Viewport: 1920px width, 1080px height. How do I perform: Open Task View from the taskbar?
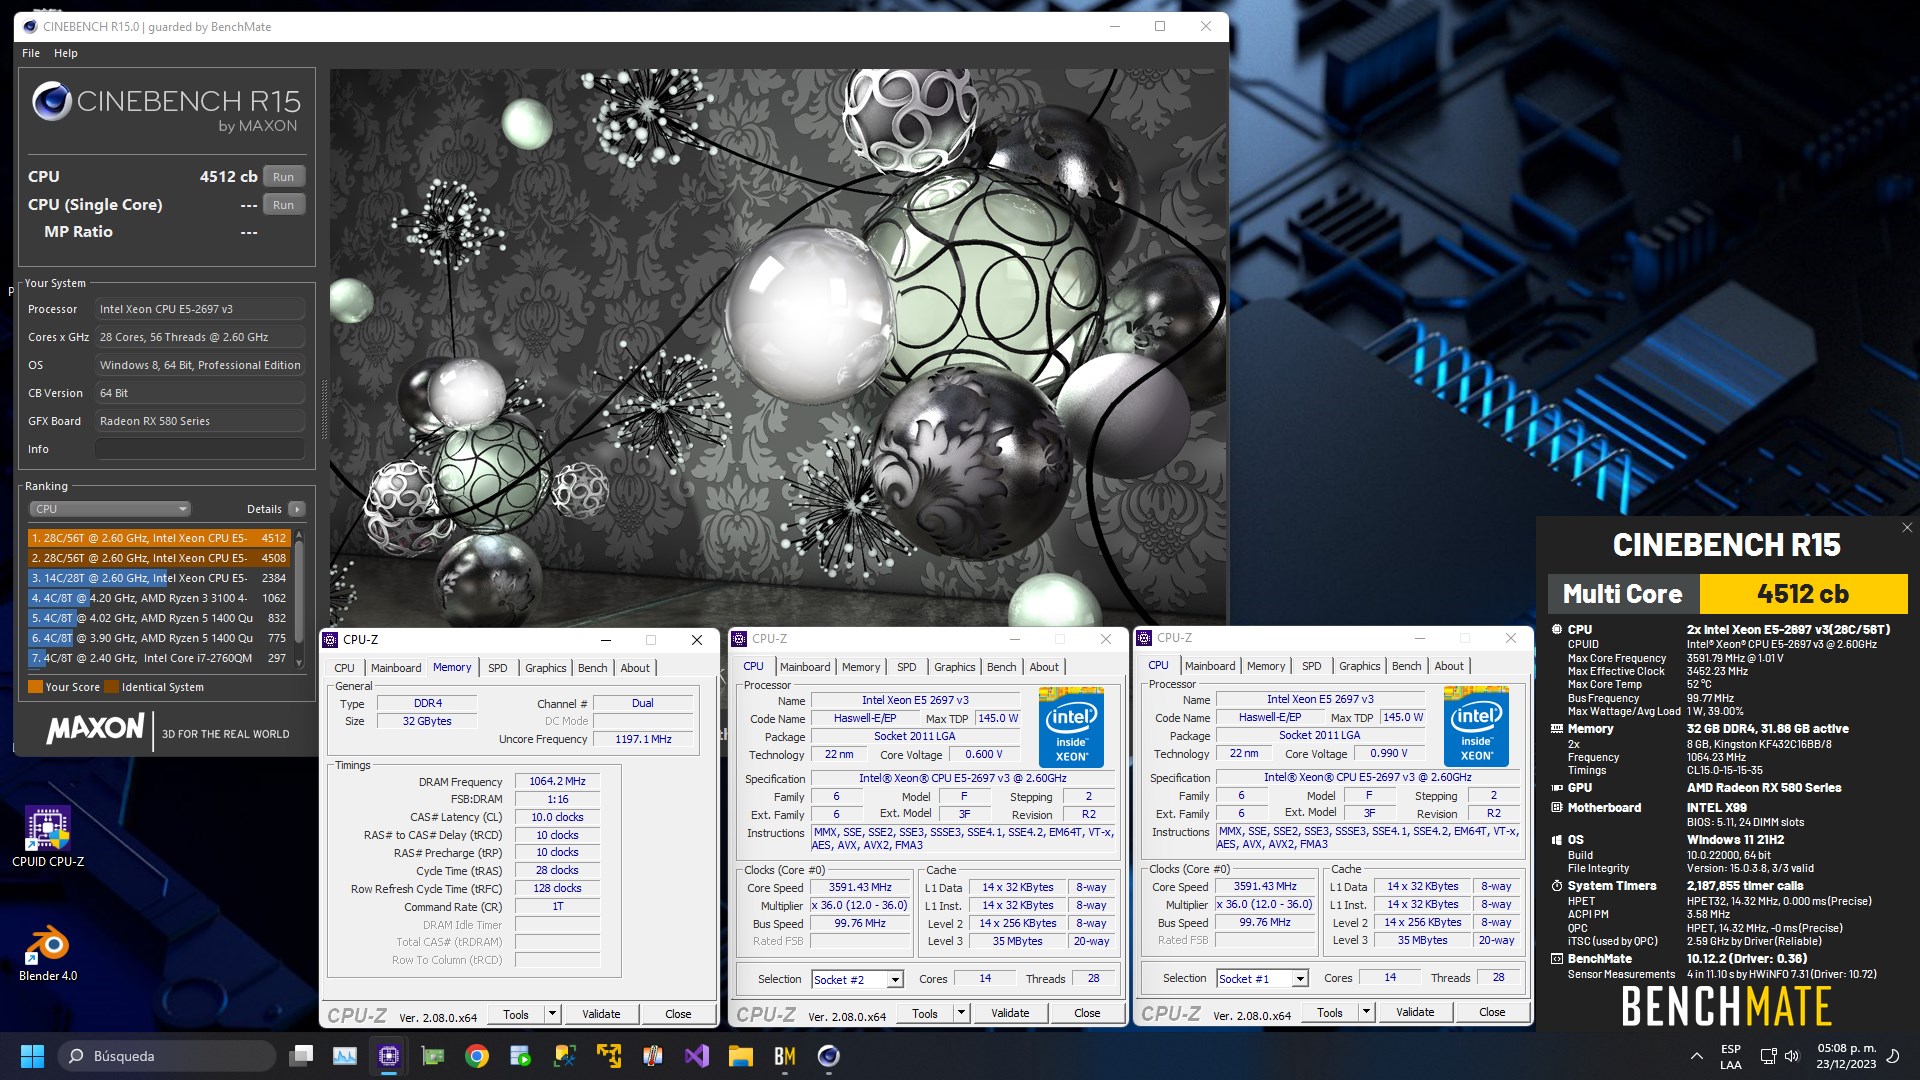tap(301, 1056)
